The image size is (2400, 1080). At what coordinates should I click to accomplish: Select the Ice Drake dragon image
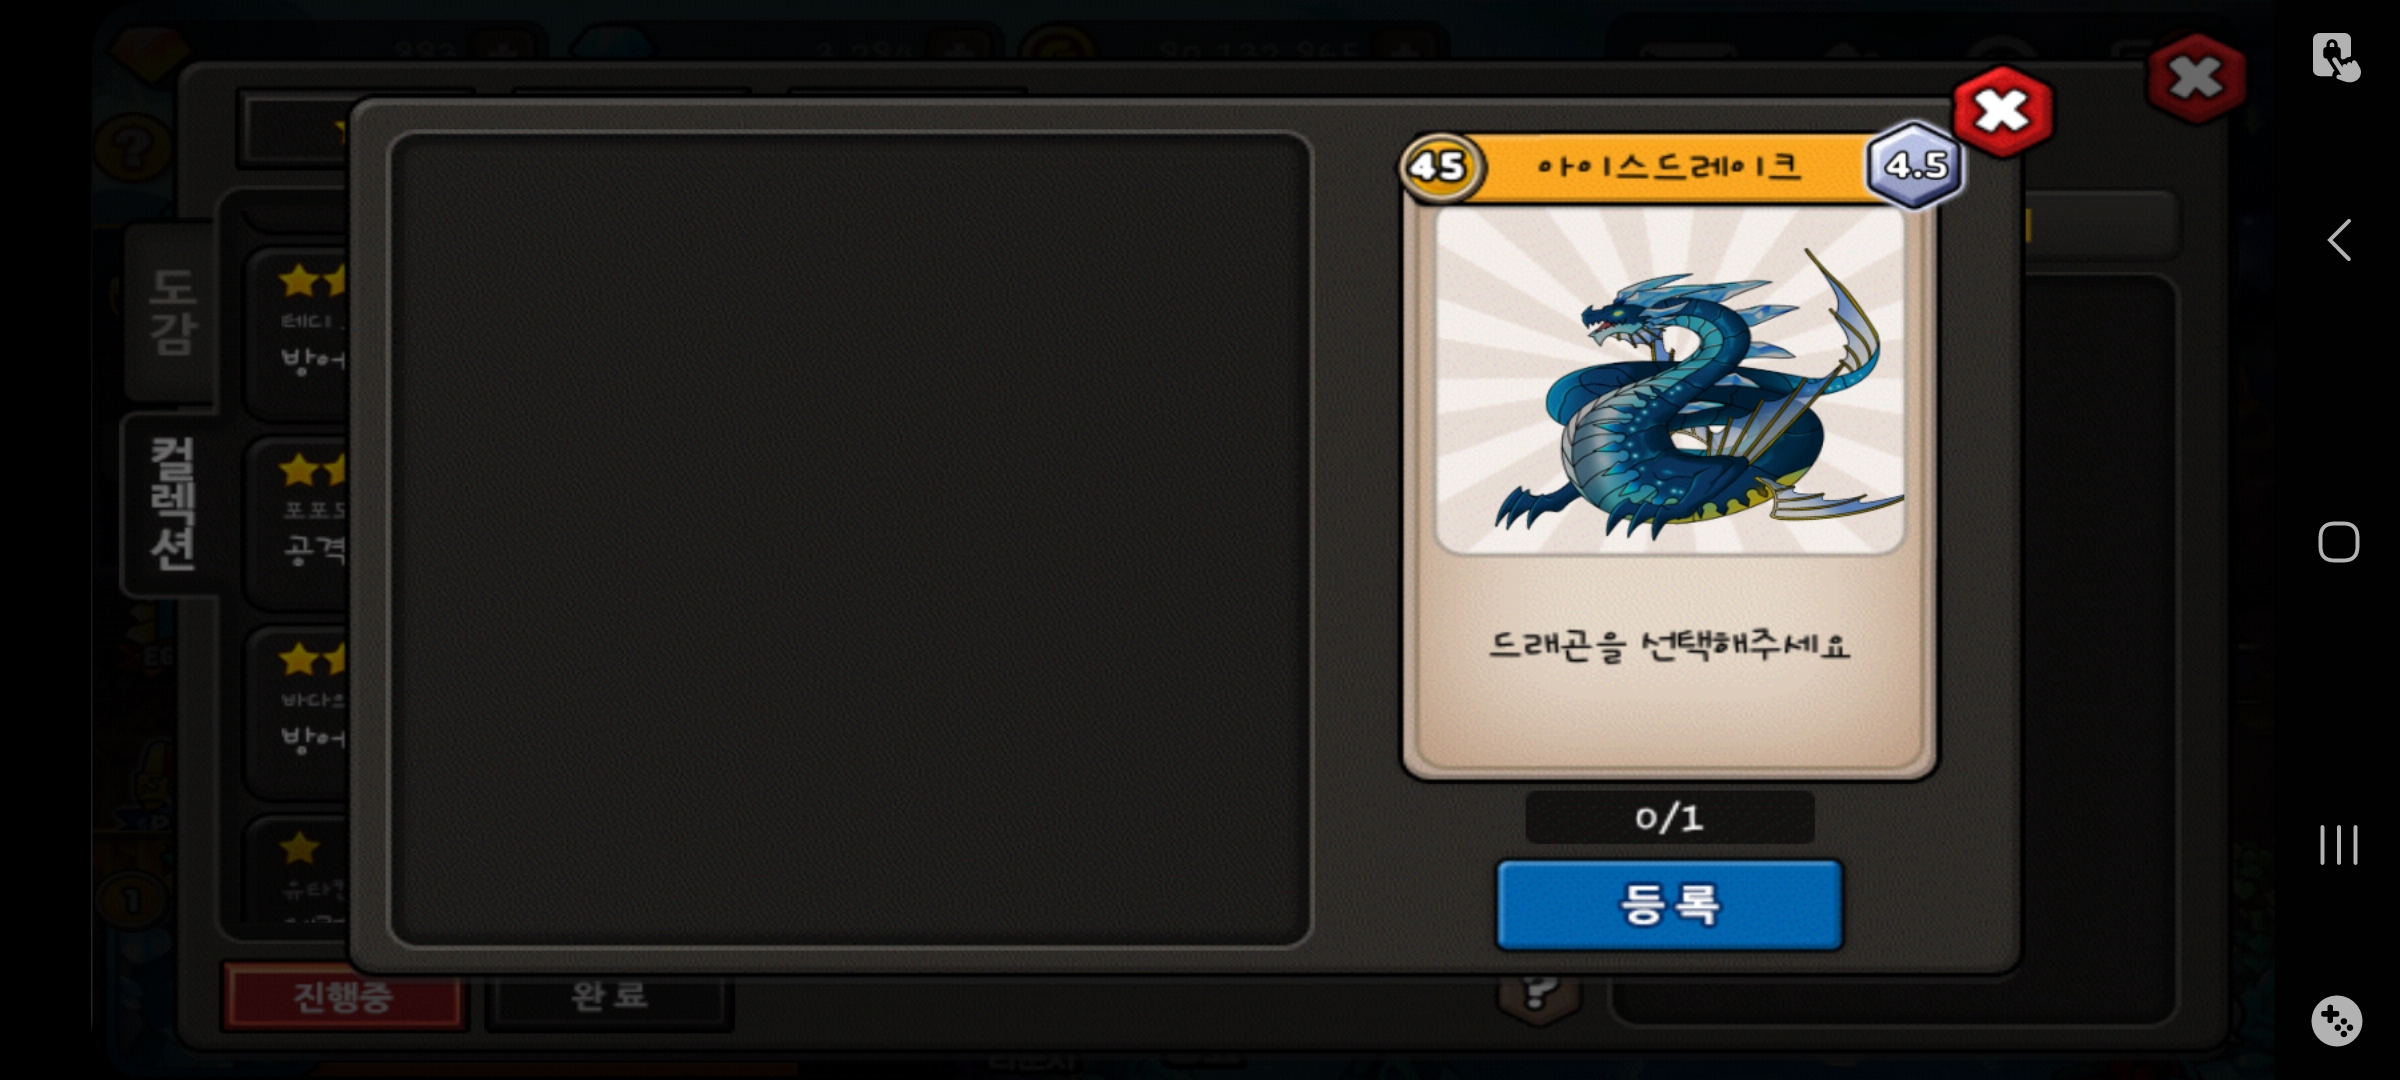(1669, 380)
